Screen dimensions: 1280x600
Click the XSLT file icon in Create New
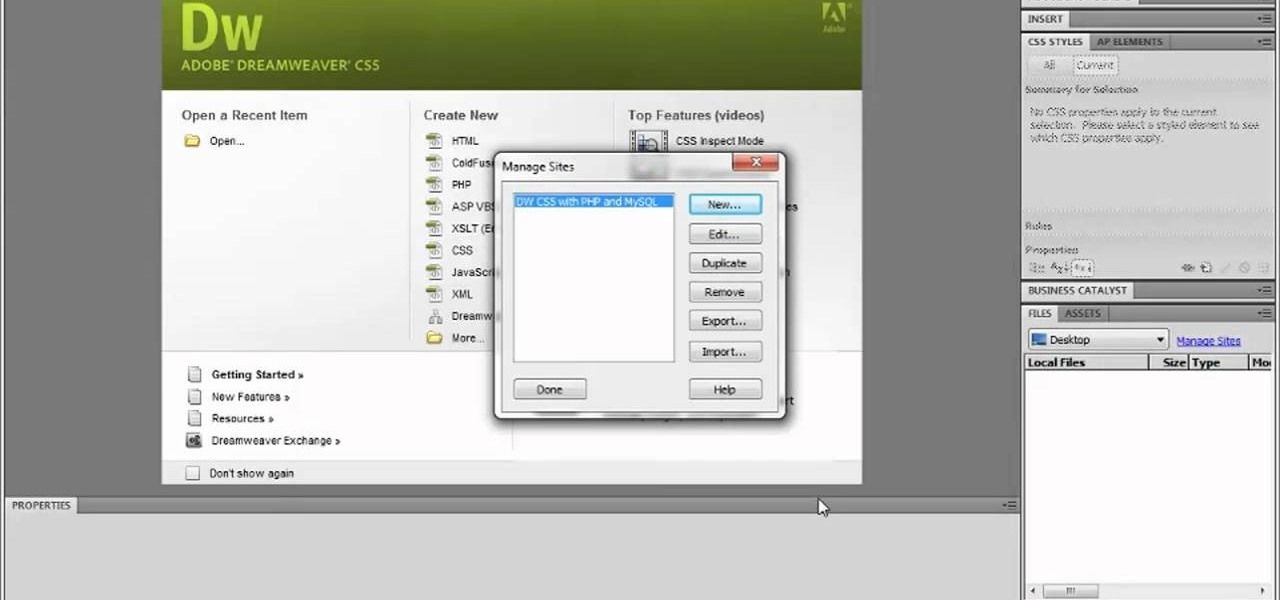pyautogui.click(x=434, y=228)
